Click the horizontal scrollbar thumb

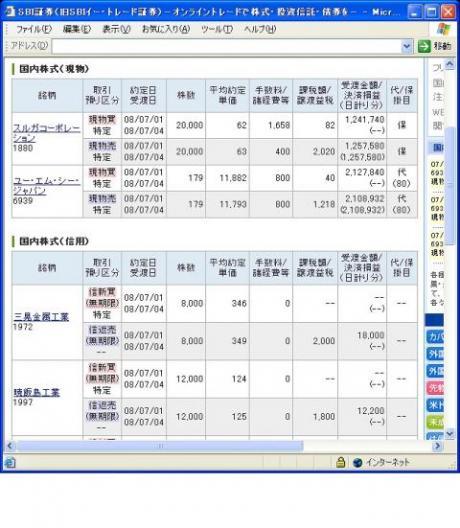[160, 446]
